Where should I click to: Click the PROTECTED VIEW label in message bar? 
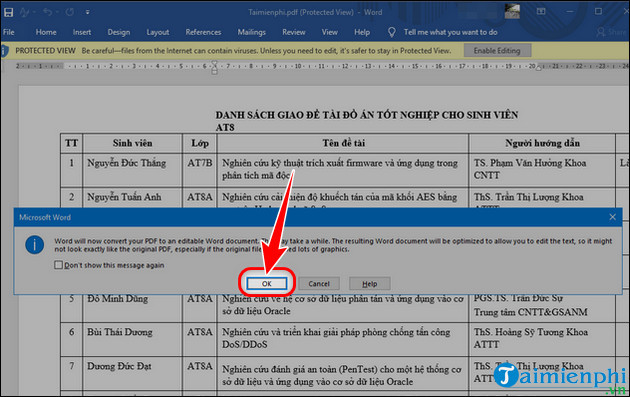click(x=45, y=51)
